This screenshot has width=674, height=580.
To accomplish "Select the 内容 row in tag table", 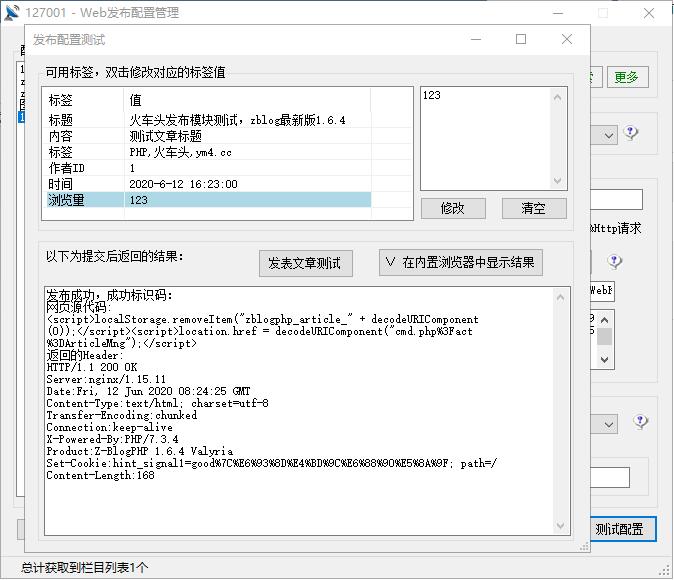I will pos(206,136).
